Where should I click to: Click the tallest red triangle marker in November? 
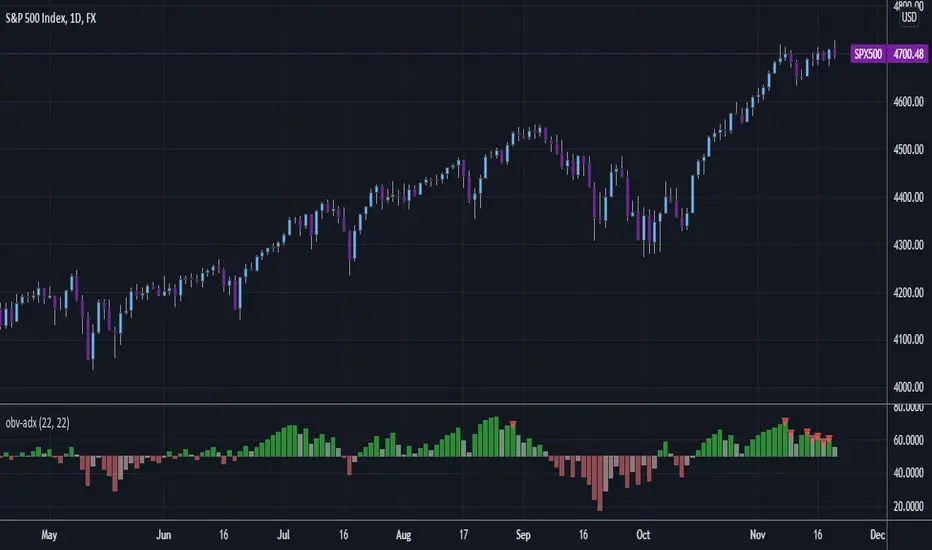(x=785, y=421)
